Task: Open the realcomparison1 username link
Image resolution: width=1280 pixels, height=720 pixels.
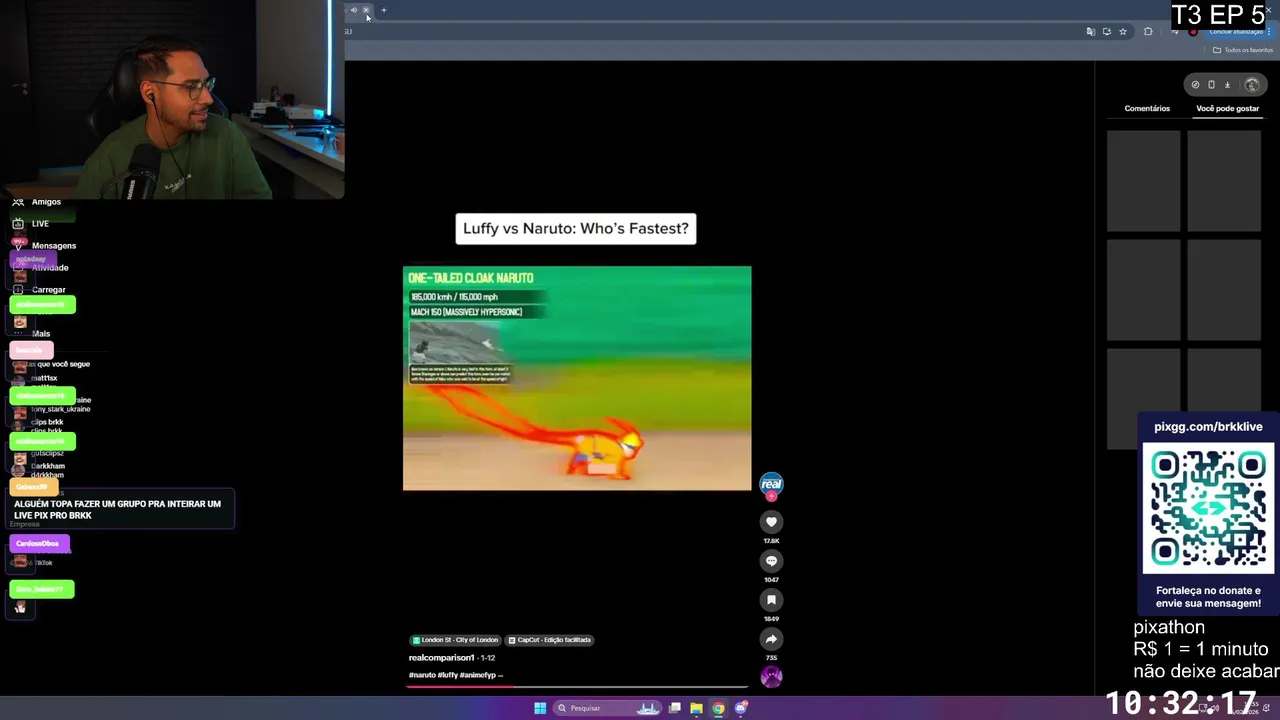Action: [x=441, y=658]
